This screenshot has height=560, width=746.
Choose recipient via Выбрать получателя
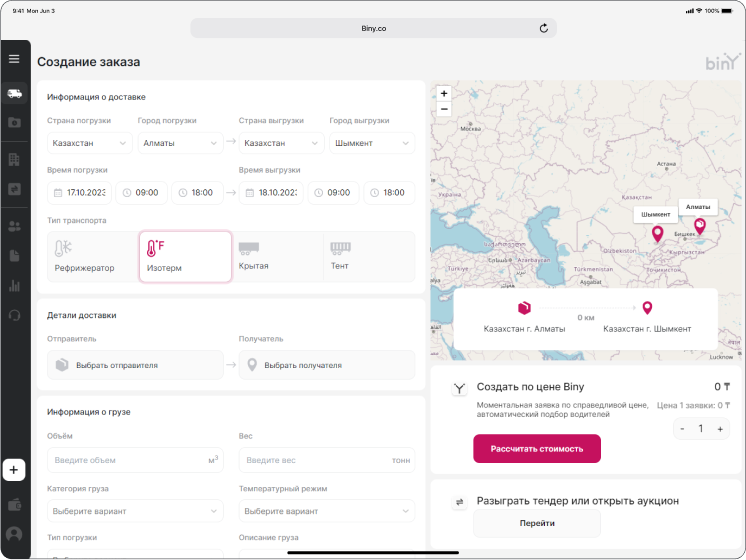point(327,365)
